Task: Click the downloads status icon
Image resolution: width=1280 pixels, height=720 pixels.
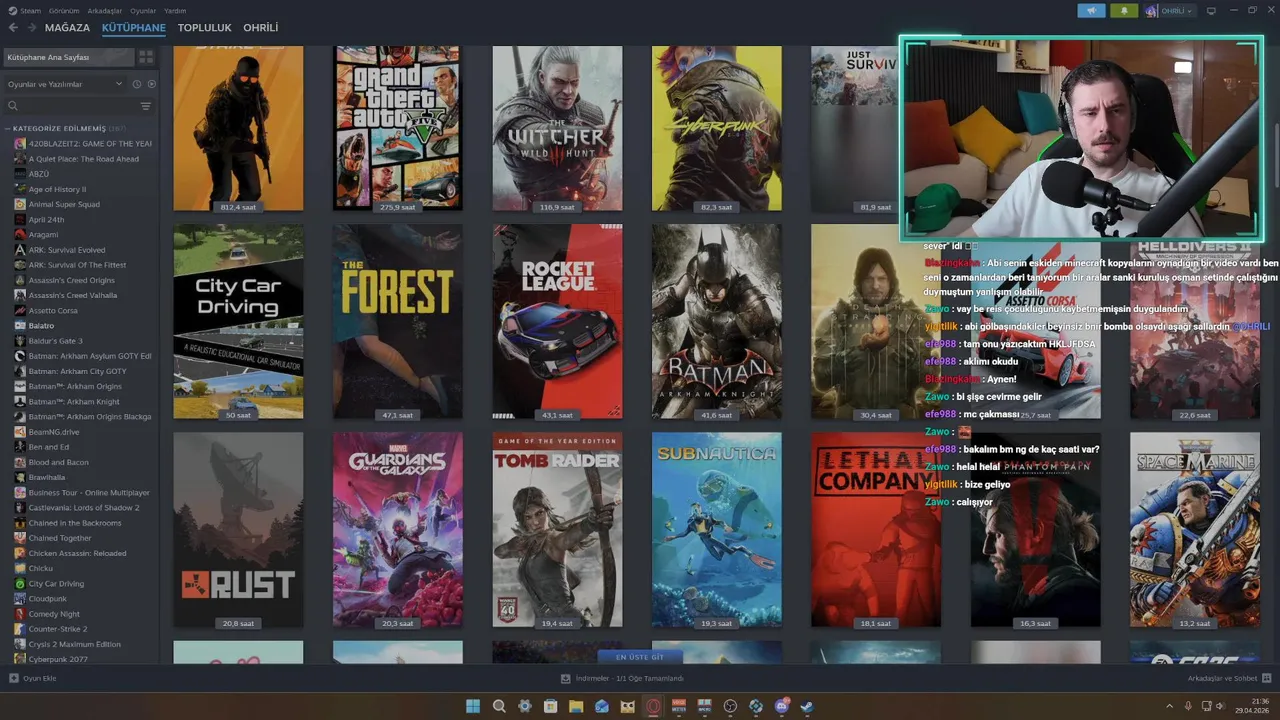Action: (565, 678)
